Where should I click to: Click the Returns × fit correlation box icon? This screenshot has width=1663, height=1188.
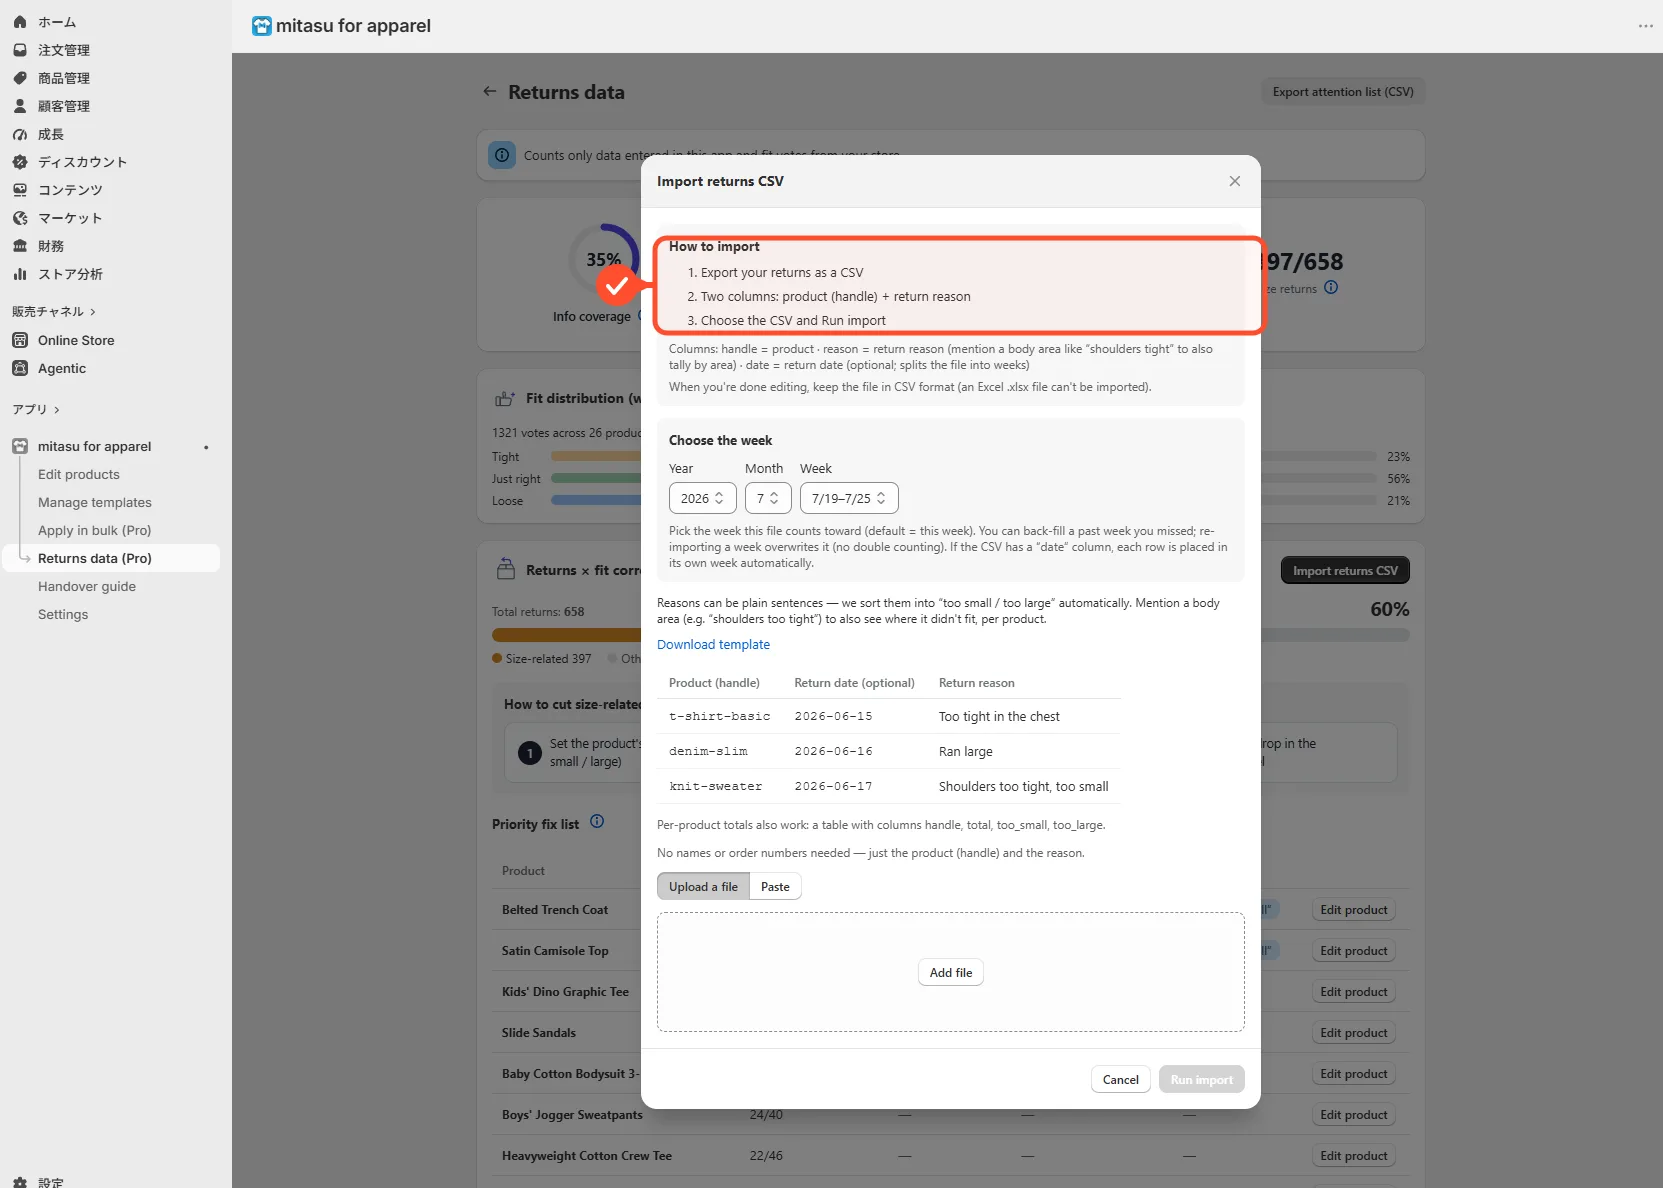coord(506,569)
